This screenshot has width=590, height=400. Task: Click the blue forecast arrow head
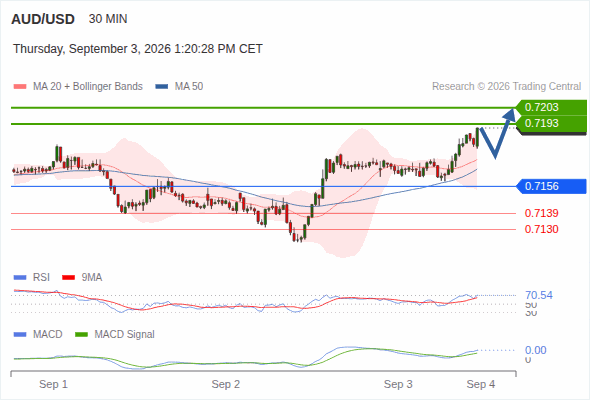[x=509, y=114]
